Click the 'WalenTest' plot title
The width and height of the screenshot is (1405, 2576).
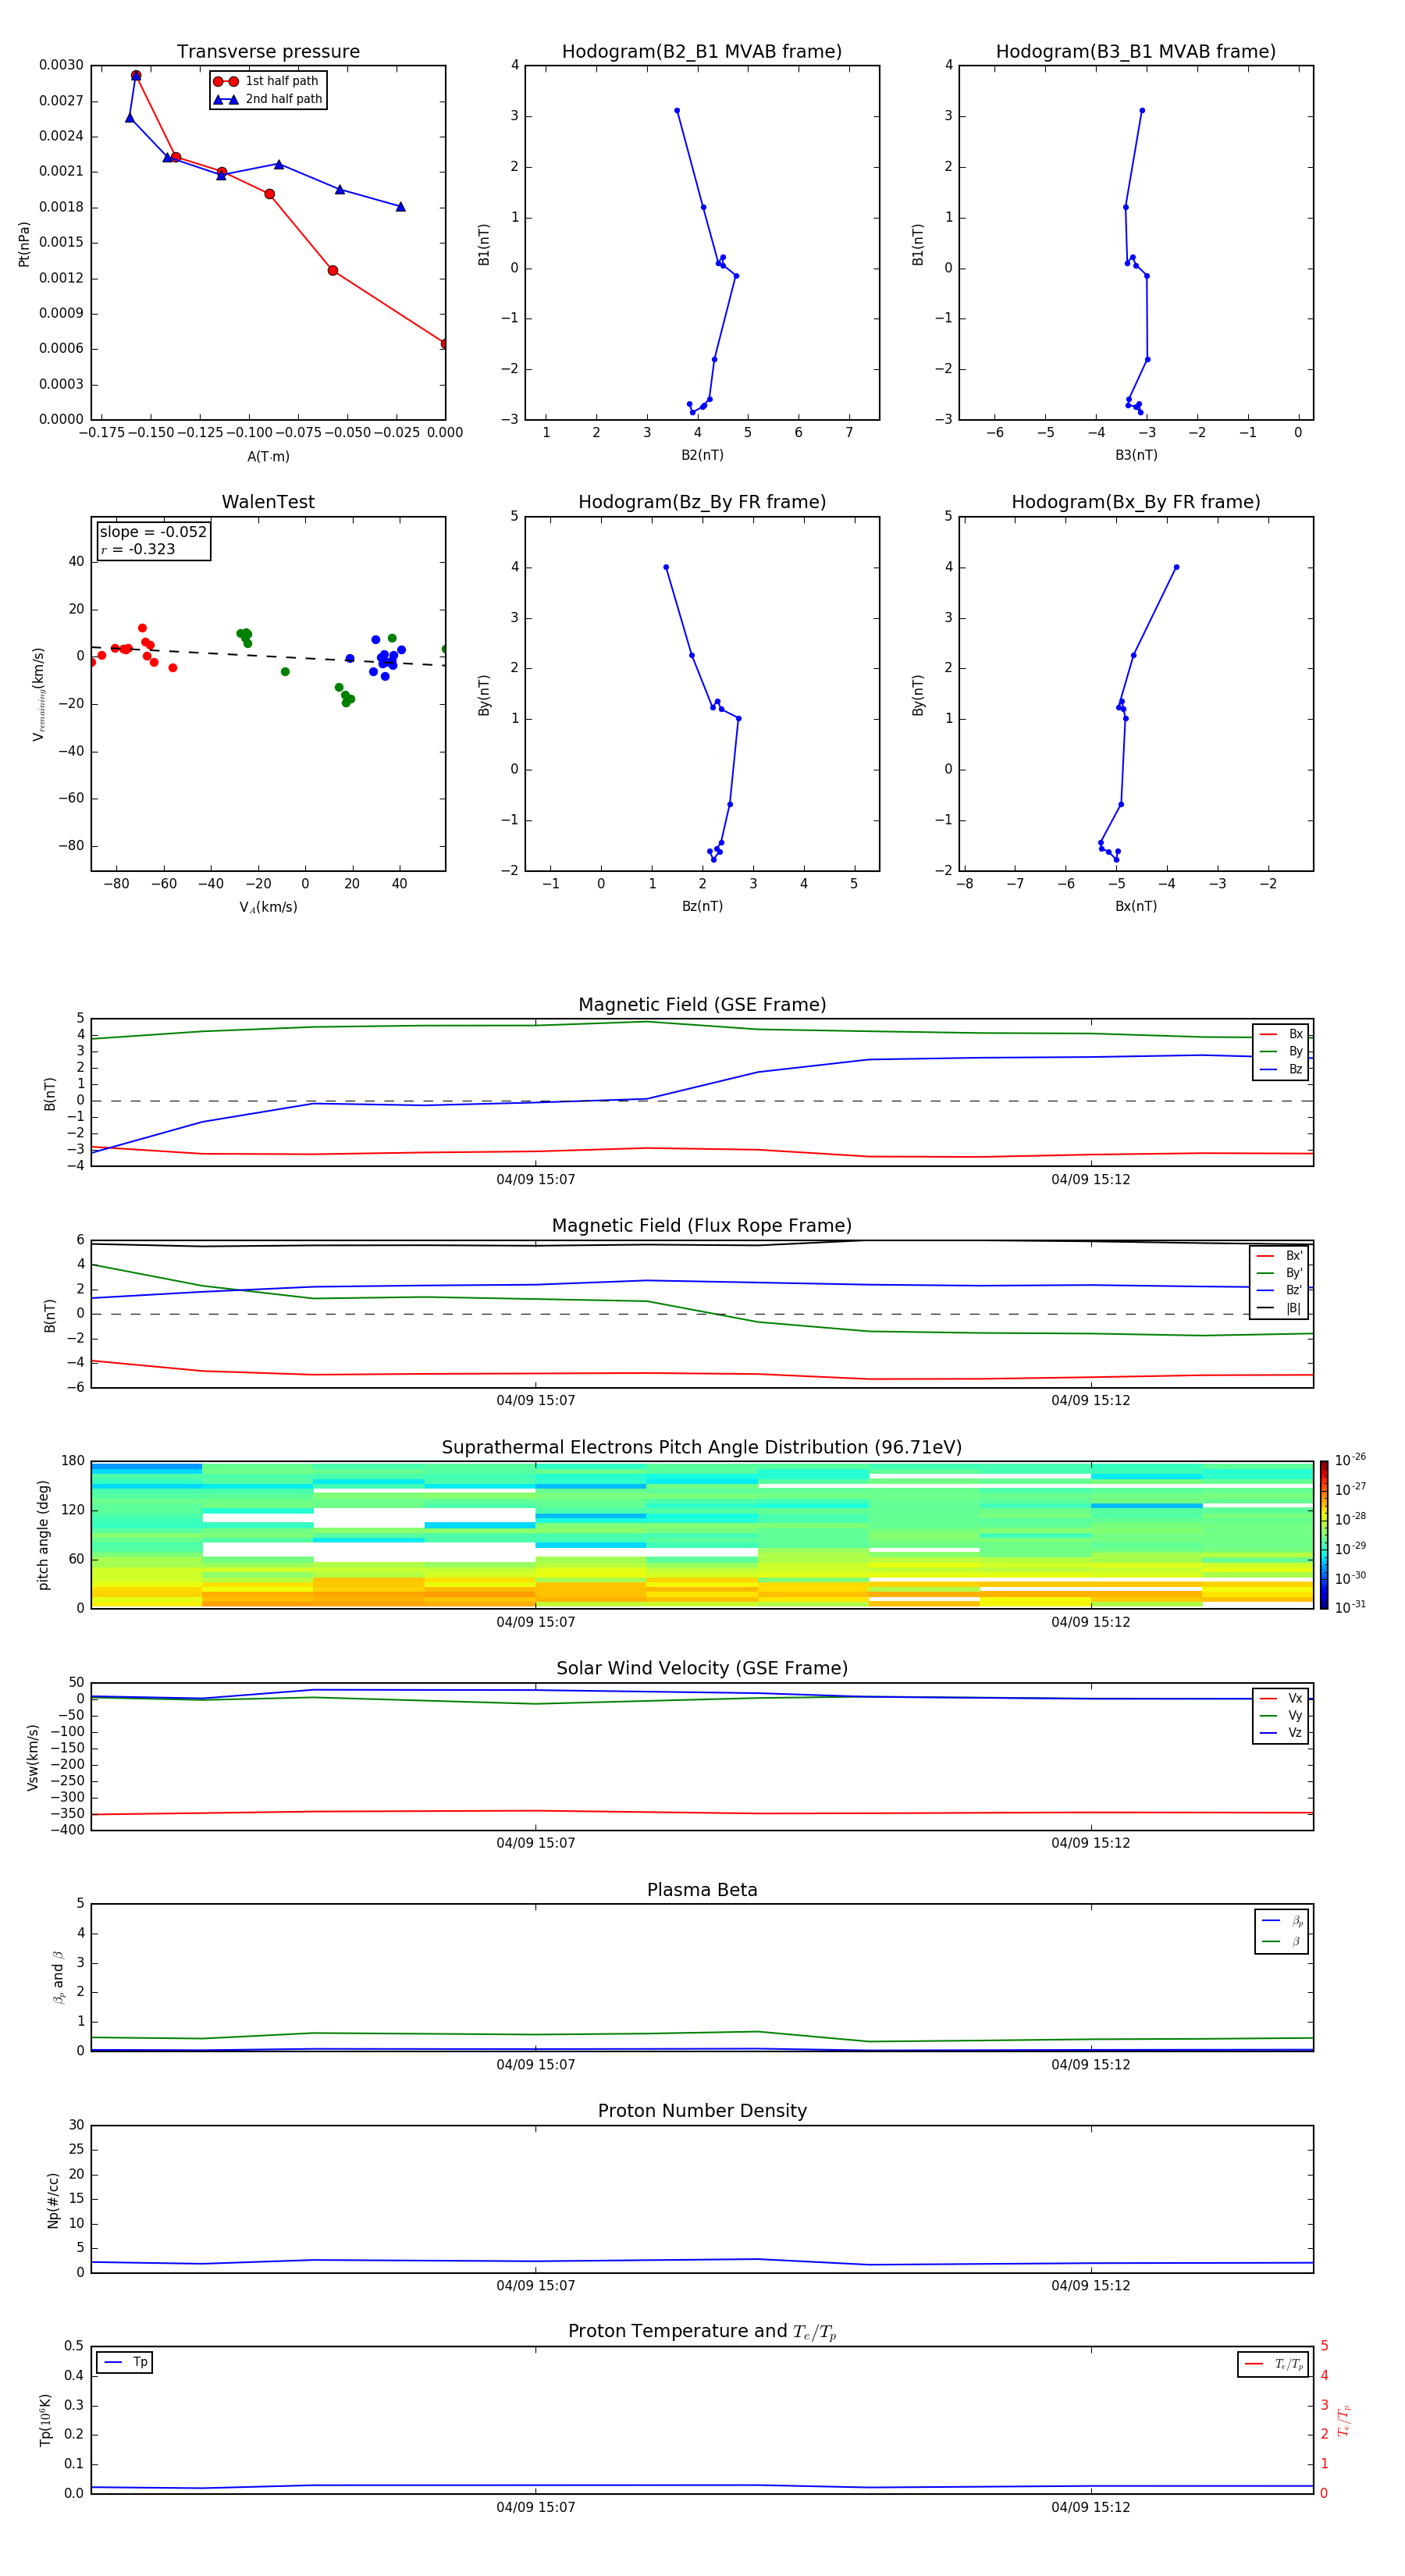[268, 502]
